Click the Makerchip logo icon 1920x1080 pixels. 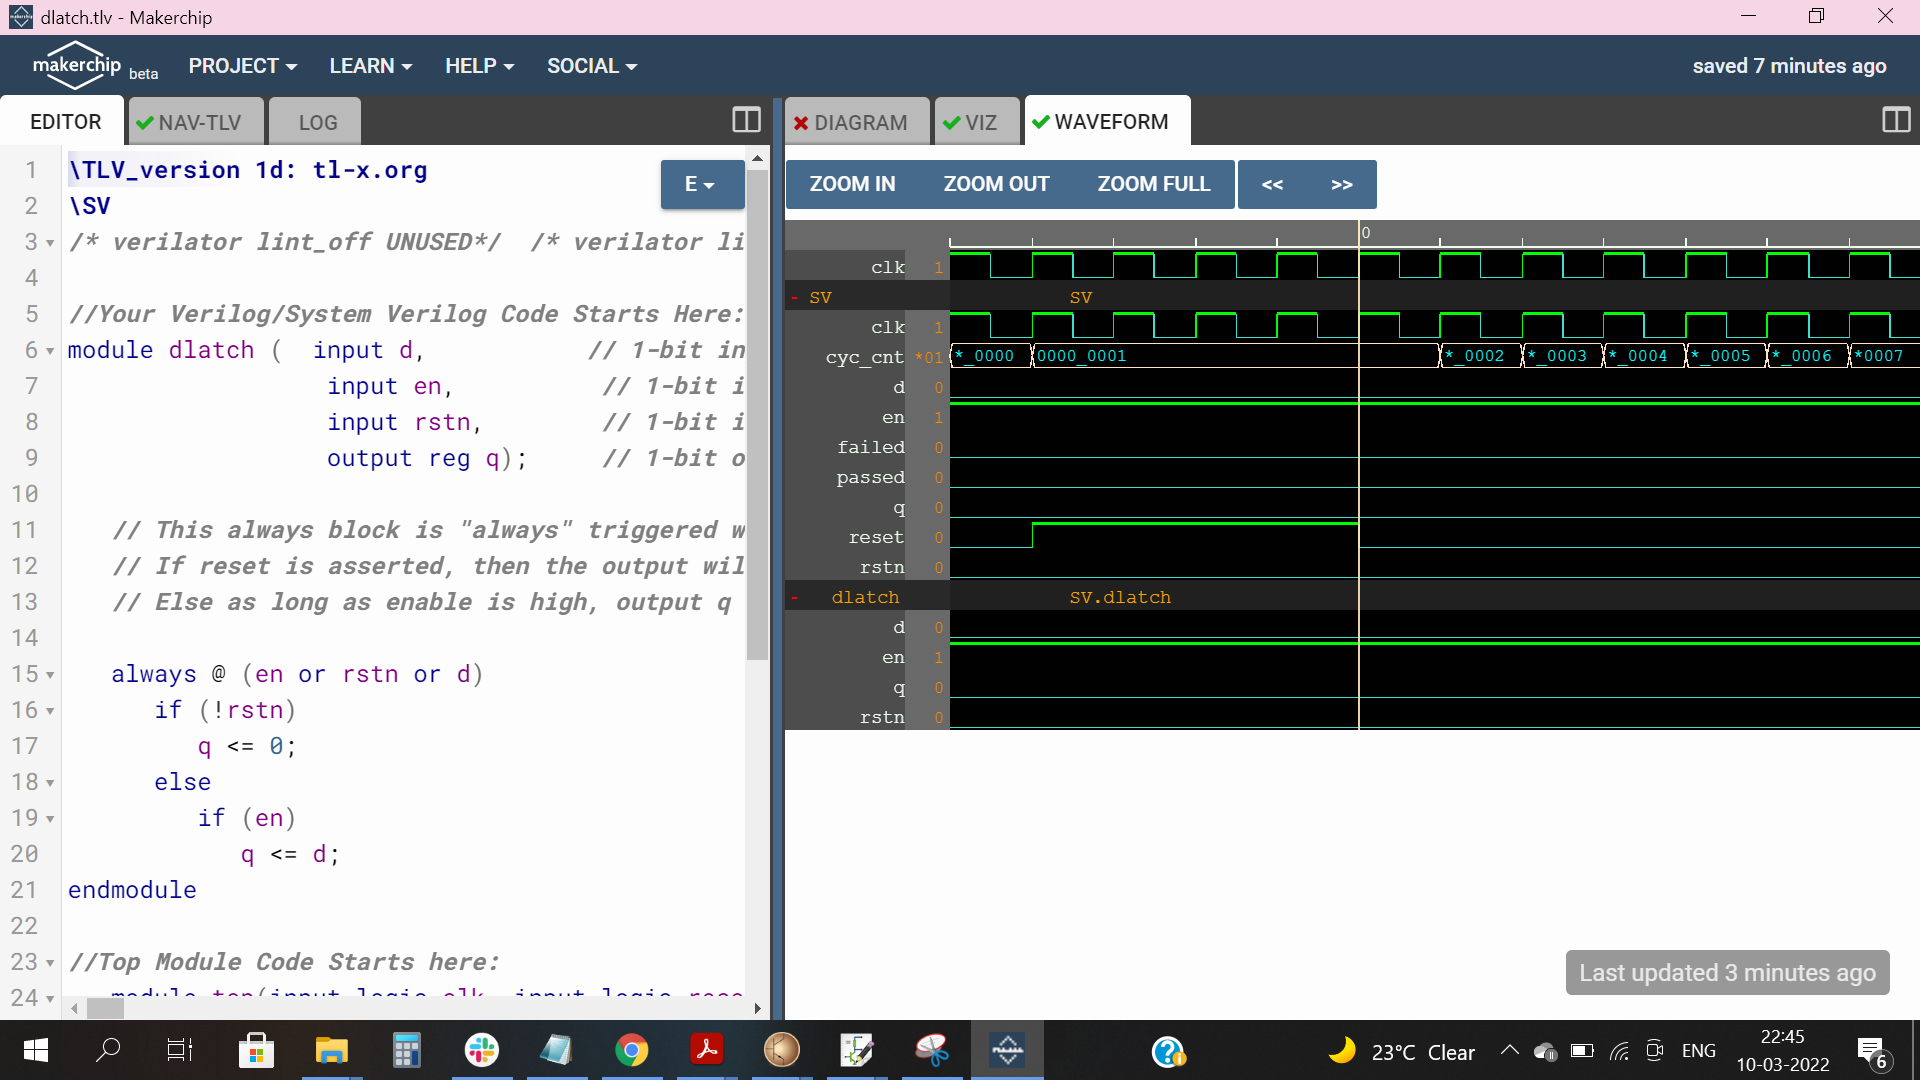point(76,66)
